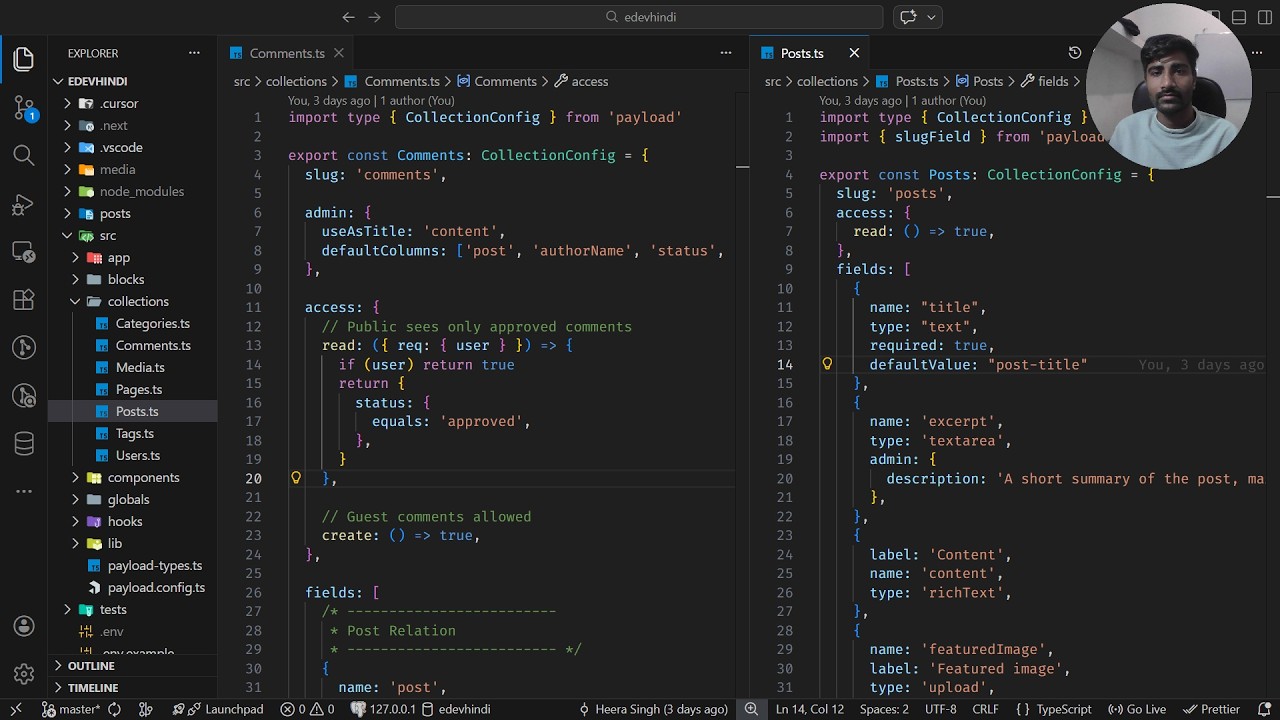Open the Accounts menu icon
1280x720 pixels.
[x=24, y=626]
